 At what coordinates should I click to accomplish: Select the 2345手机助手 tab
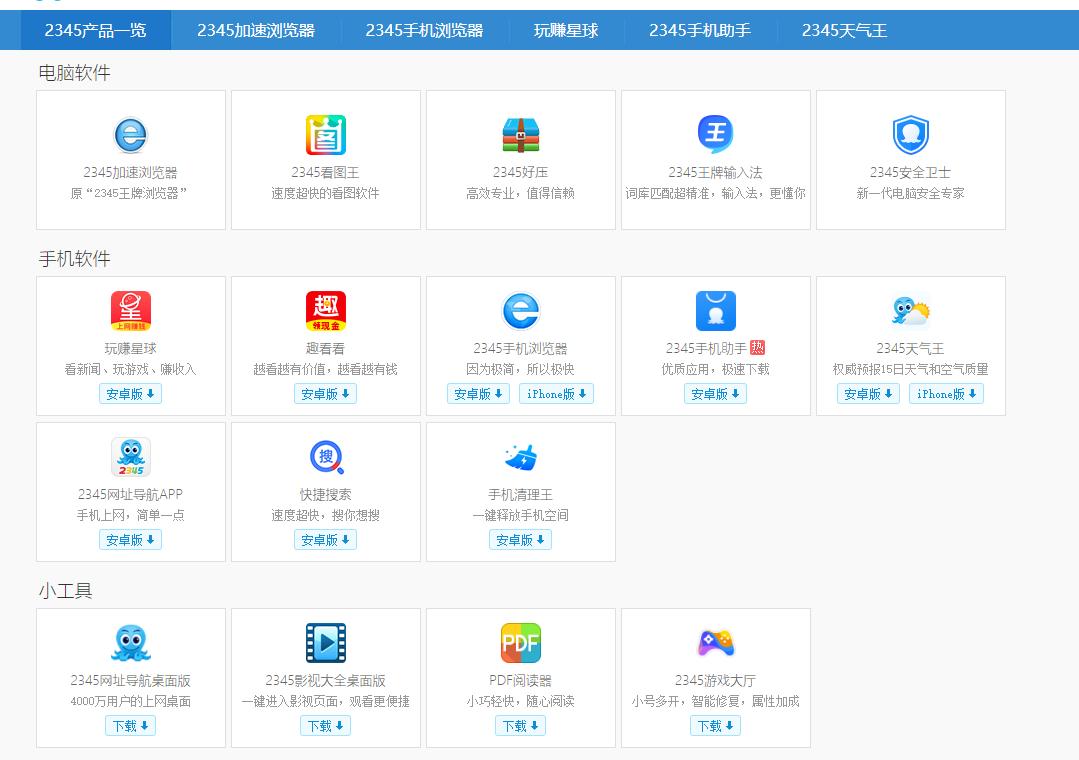click(x=700, y=30)
